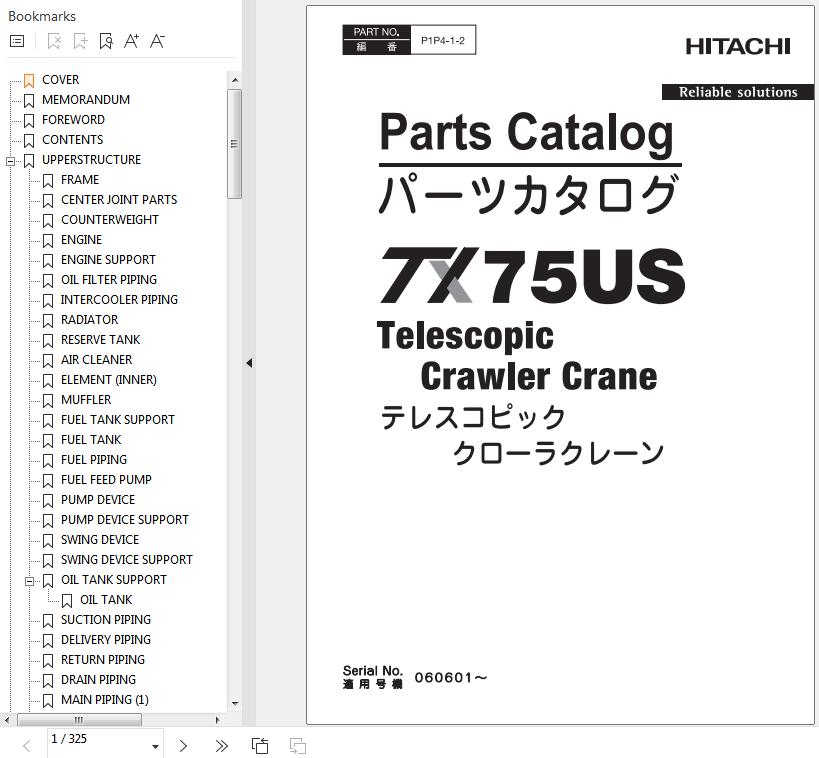Viewport: 819px width, 758px height.
Task: Select the RESERVE TANK bookmark
Action: [x=100, y=340]
